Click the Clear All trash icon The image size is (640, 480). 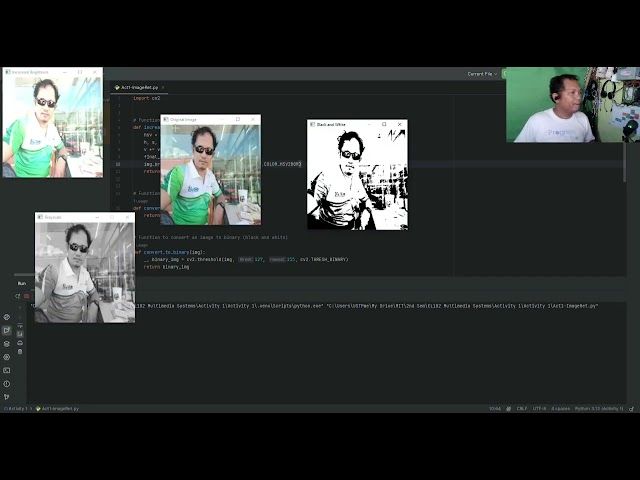point(20,351)
